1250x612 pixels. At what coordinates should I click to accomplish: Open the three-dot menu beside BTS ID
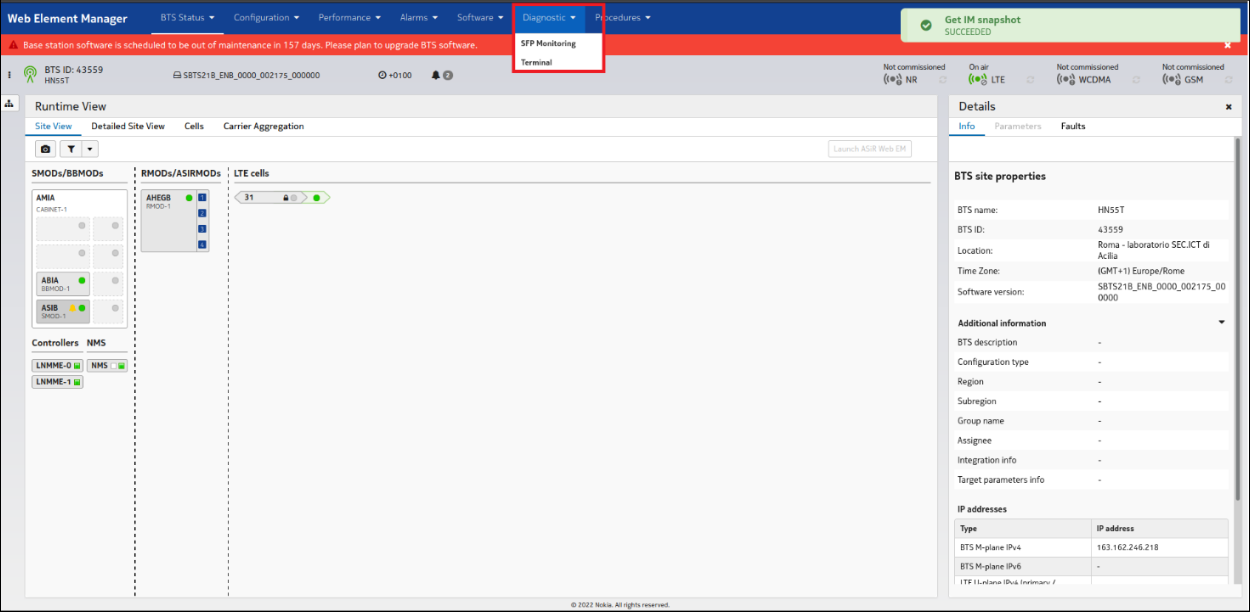coord(9,75)
